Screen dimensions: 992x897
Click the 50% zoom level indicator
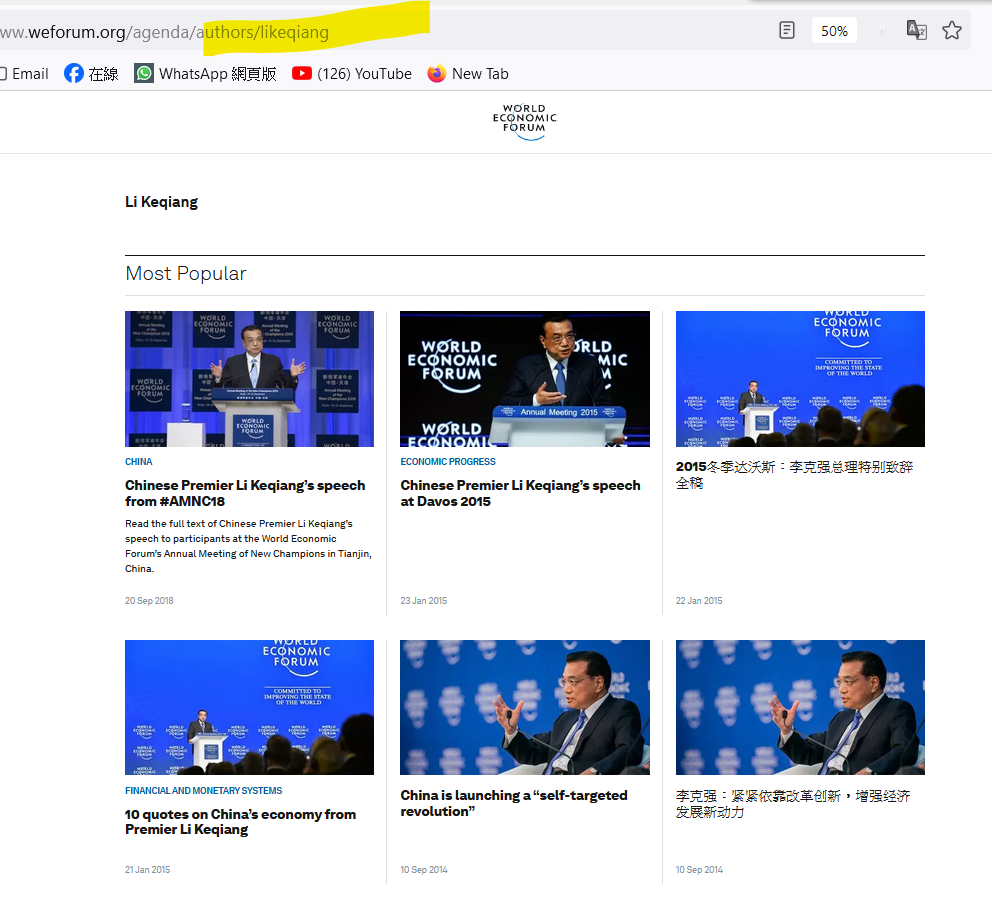(x=834, y=31)
